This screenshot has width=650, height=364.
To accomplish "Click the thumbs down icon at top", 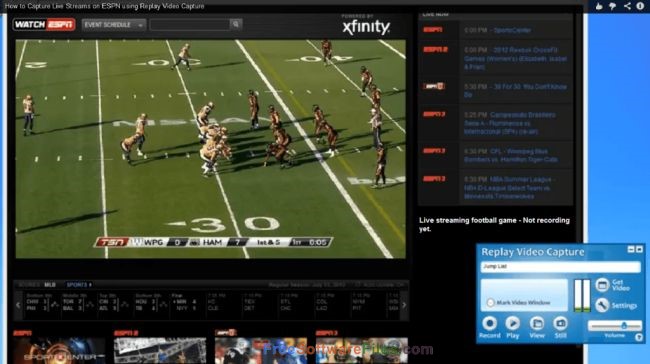I will click(x=613, y=6).
